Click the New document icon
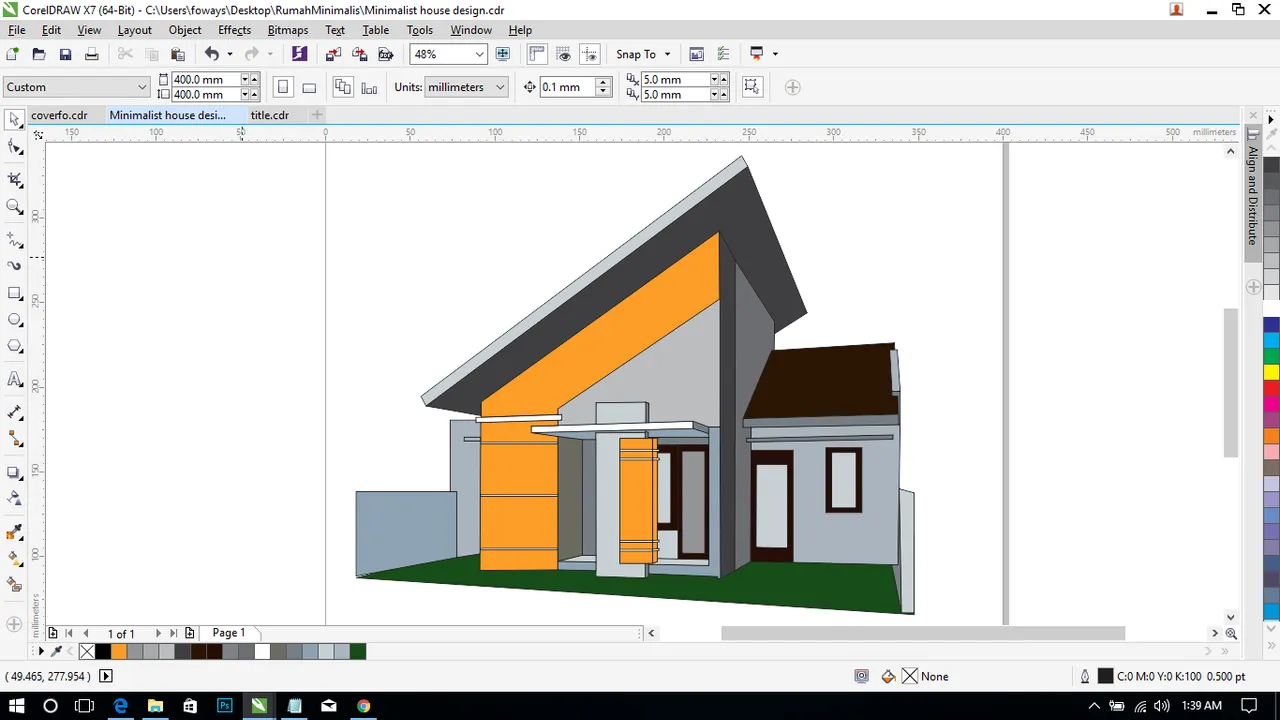 coord(13,54)
